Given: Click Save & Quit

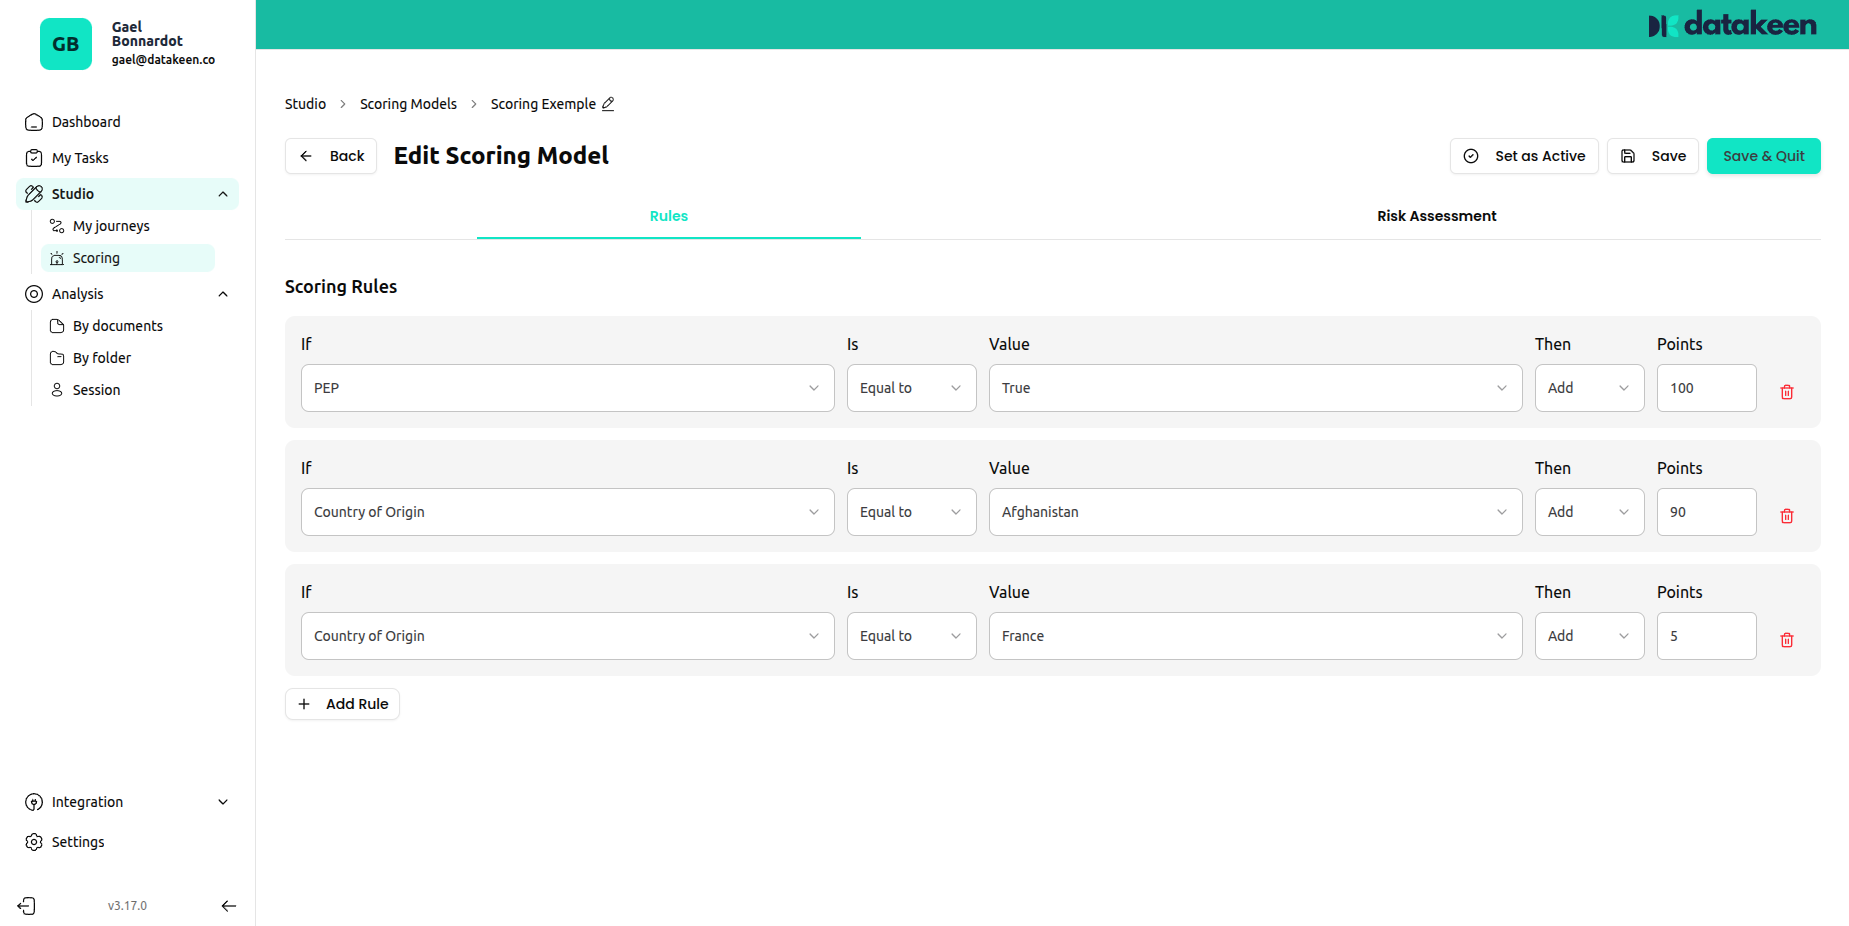Looking at the screenshot, I should [1763, 156].
